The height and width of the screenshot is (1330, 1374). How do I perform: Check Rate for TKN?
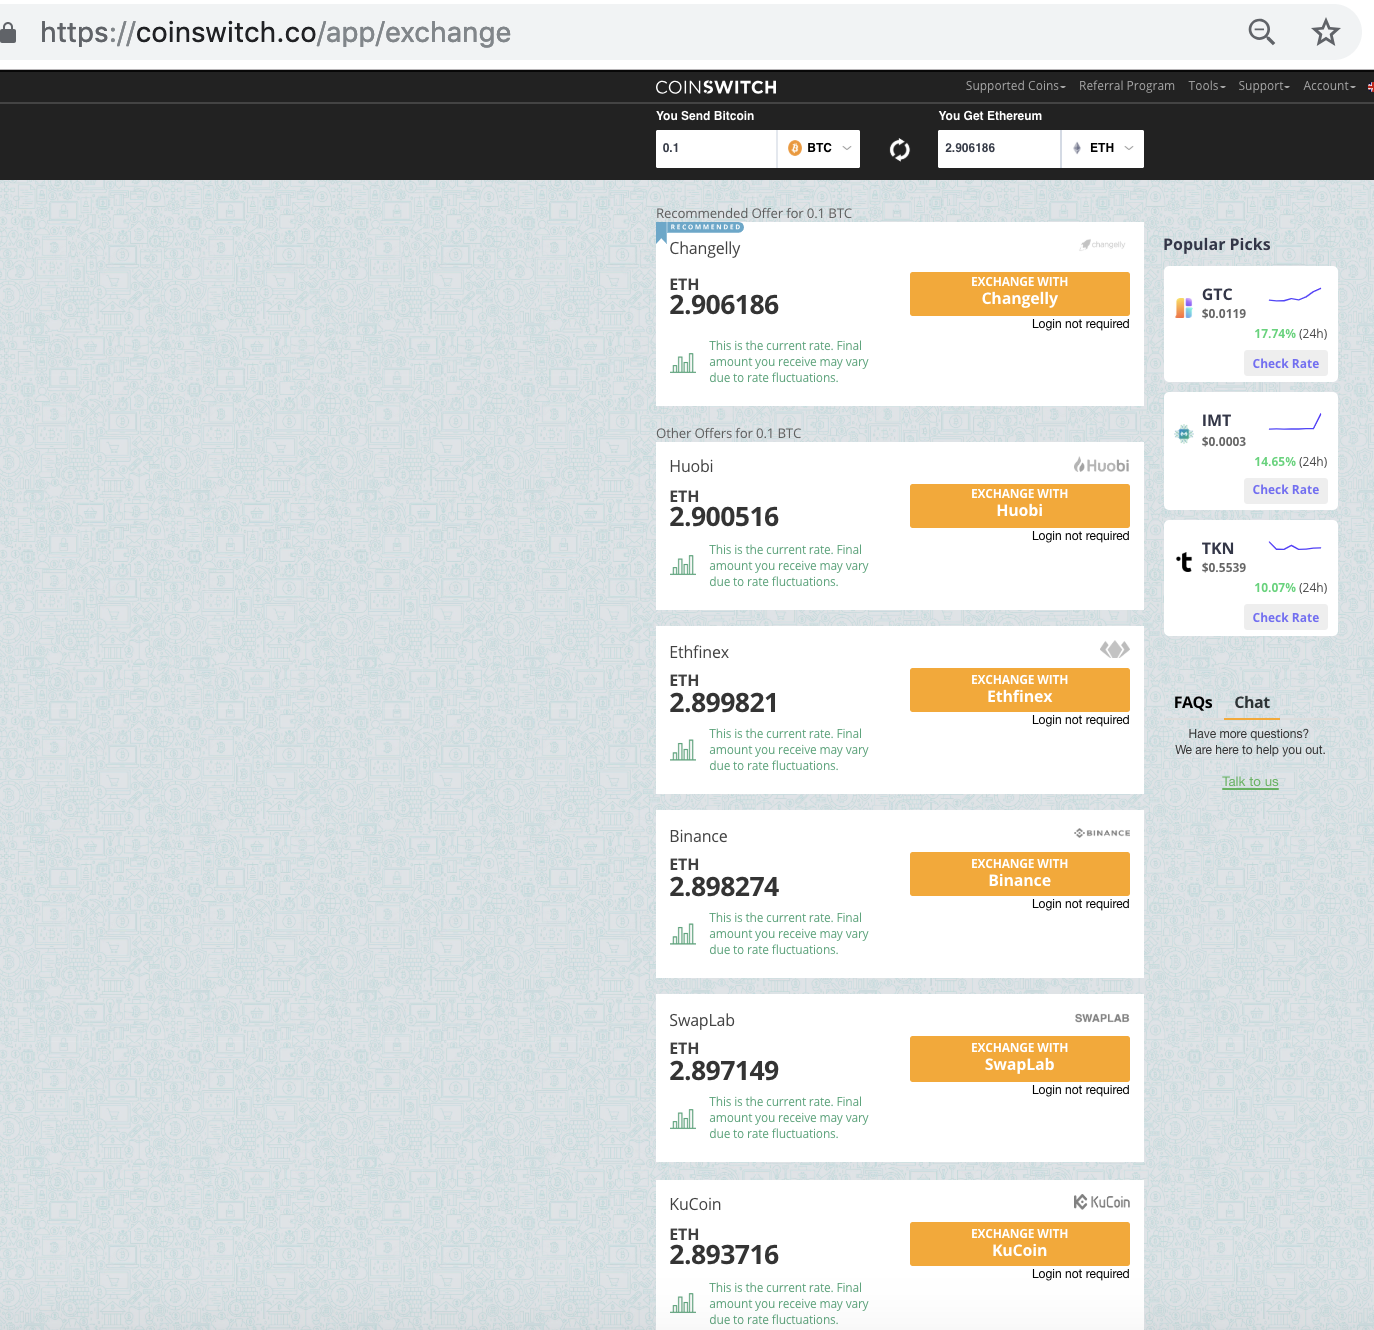point(1286,618)
